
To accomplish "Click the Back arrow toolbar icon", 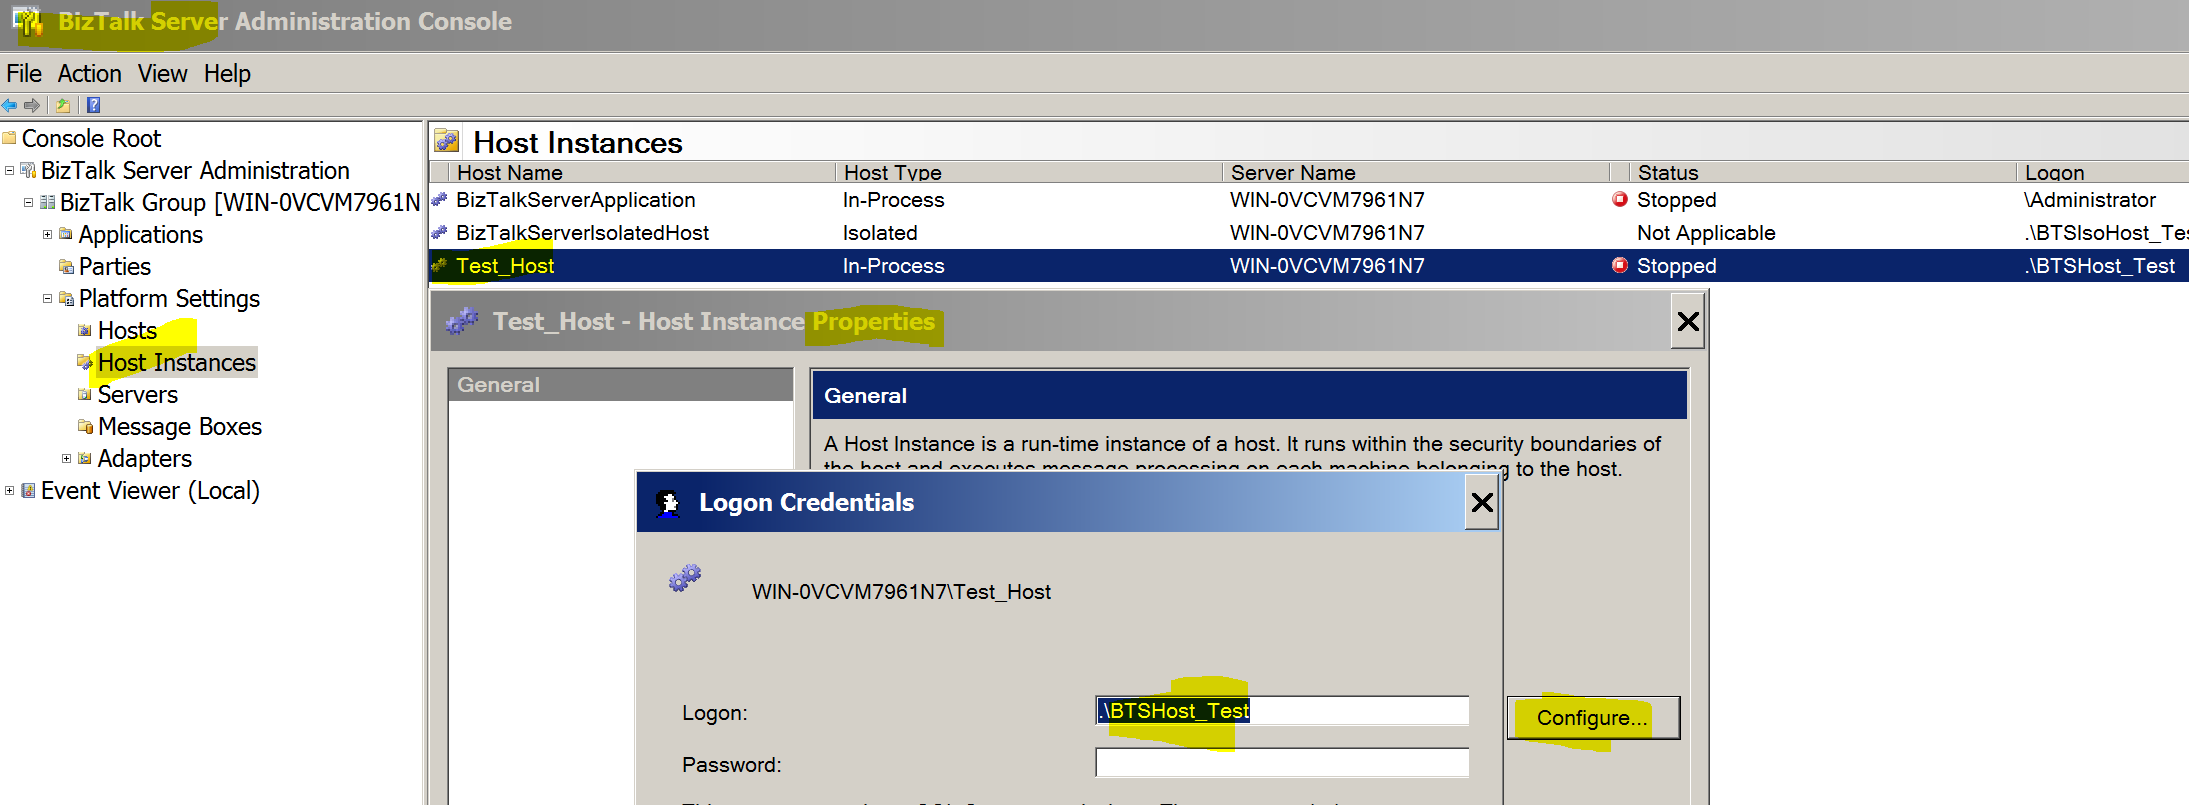I will pyautogui.click(x=10, y=105).
